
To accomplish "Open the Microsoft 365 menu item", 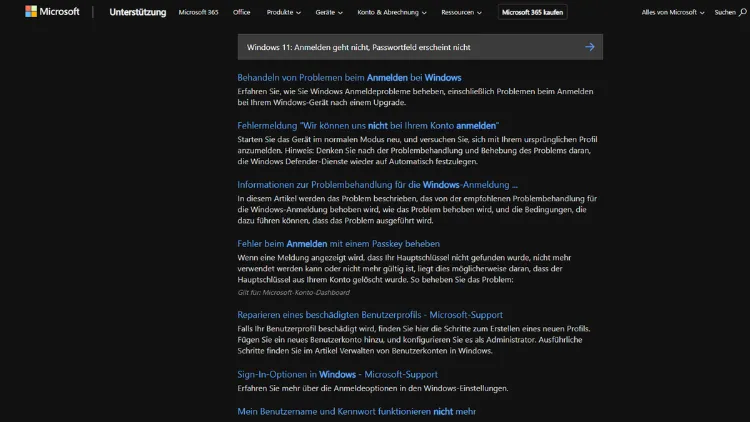I will click(199, 12).
